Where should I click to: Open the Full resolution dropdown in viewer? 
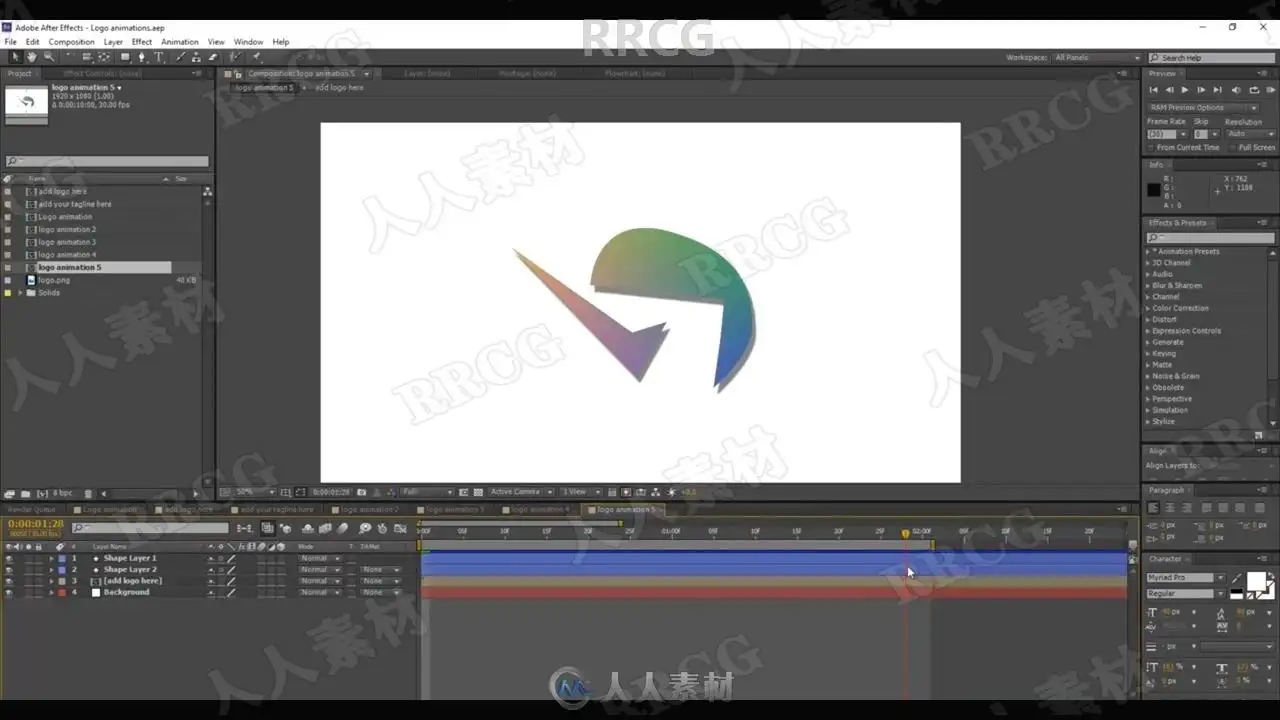click(x=427, y=492)
